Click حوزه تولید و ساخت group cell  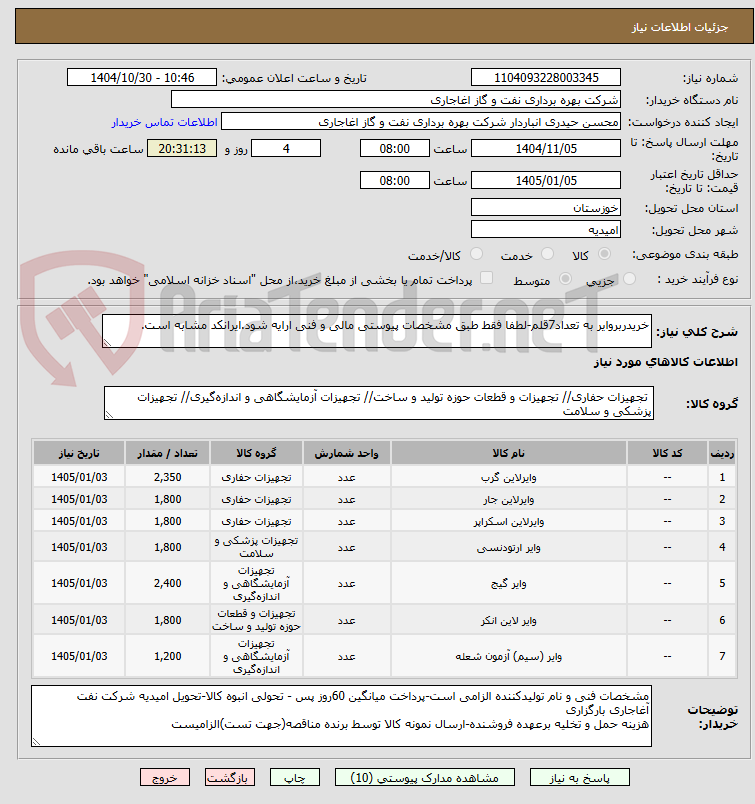[256, 620]
